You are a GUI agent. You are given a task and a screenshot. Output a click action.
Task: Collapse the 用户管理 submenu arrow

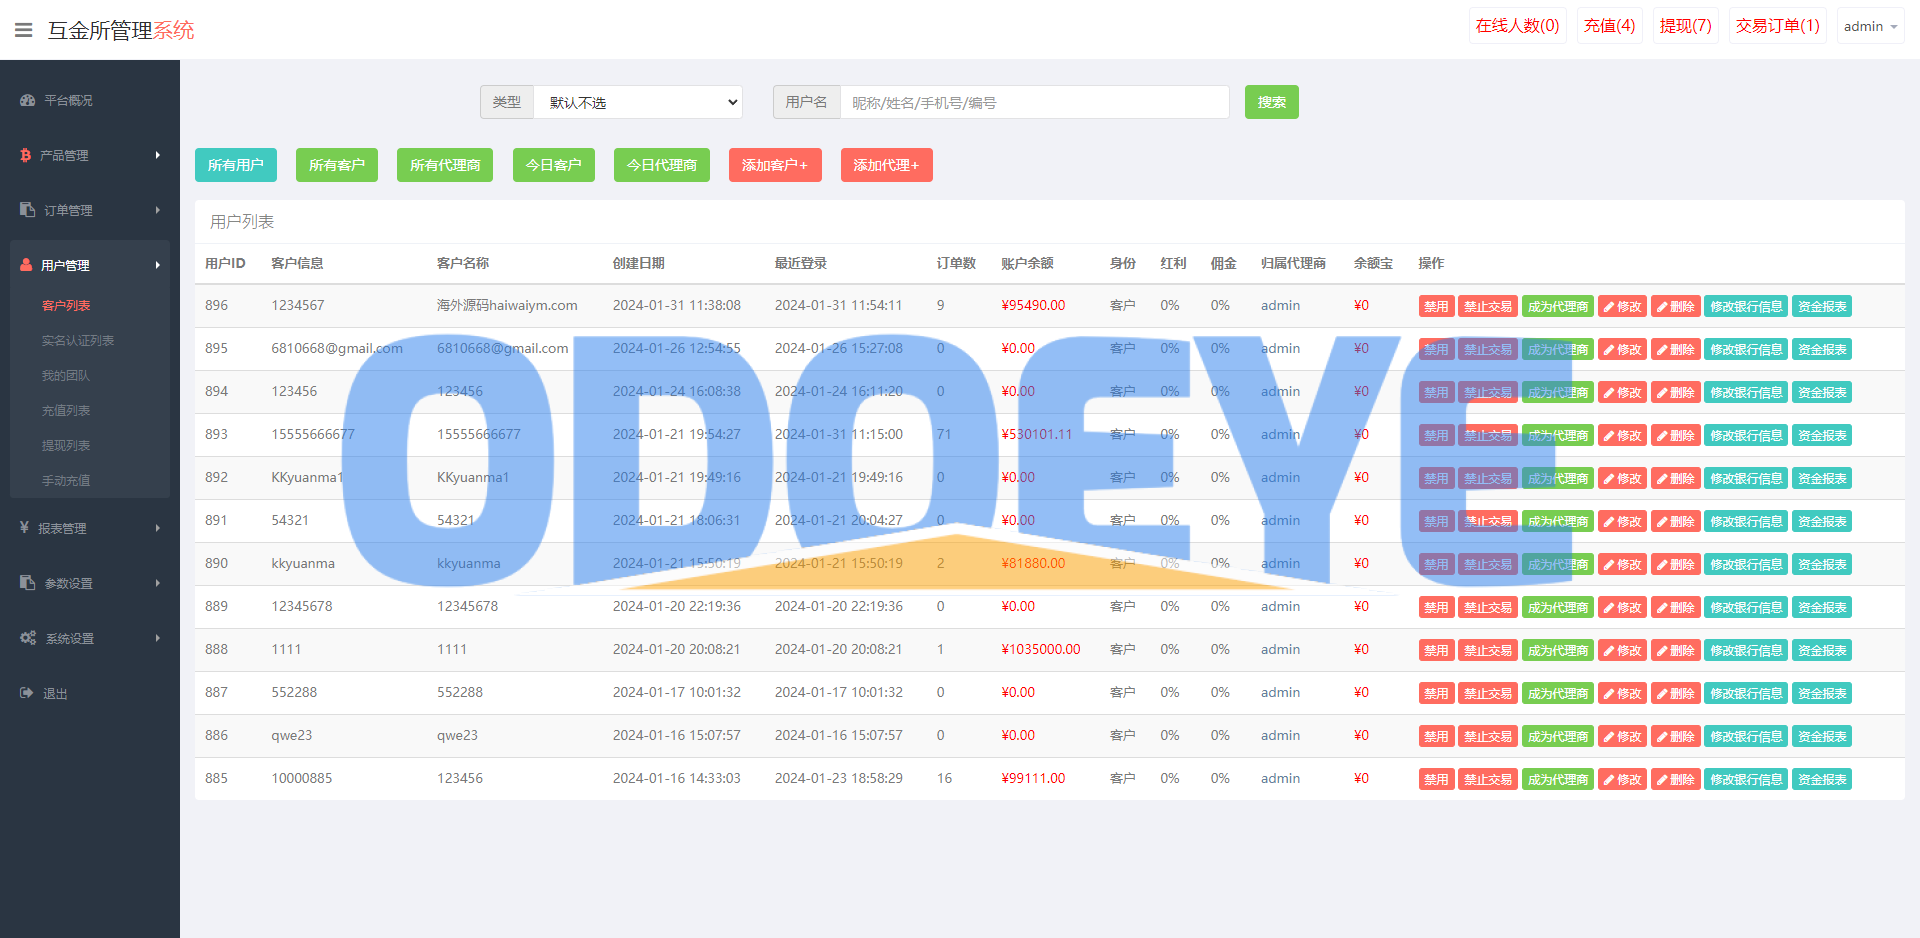tap(158, 265)
